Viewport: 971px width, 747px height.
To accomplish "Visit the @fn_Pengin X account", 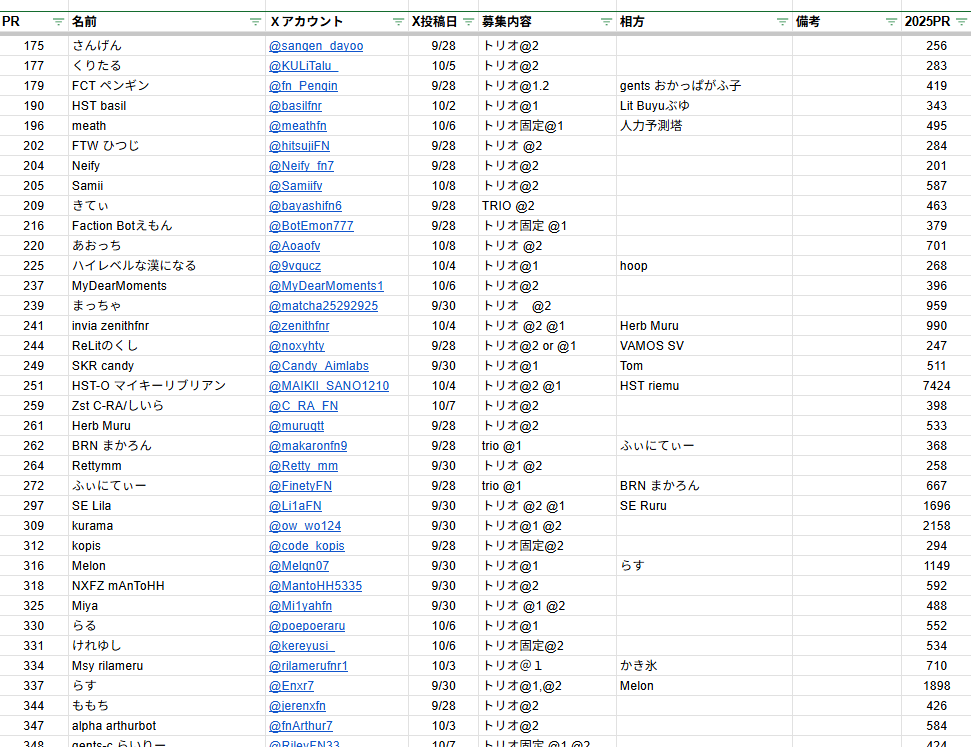I will click(303, 86).
